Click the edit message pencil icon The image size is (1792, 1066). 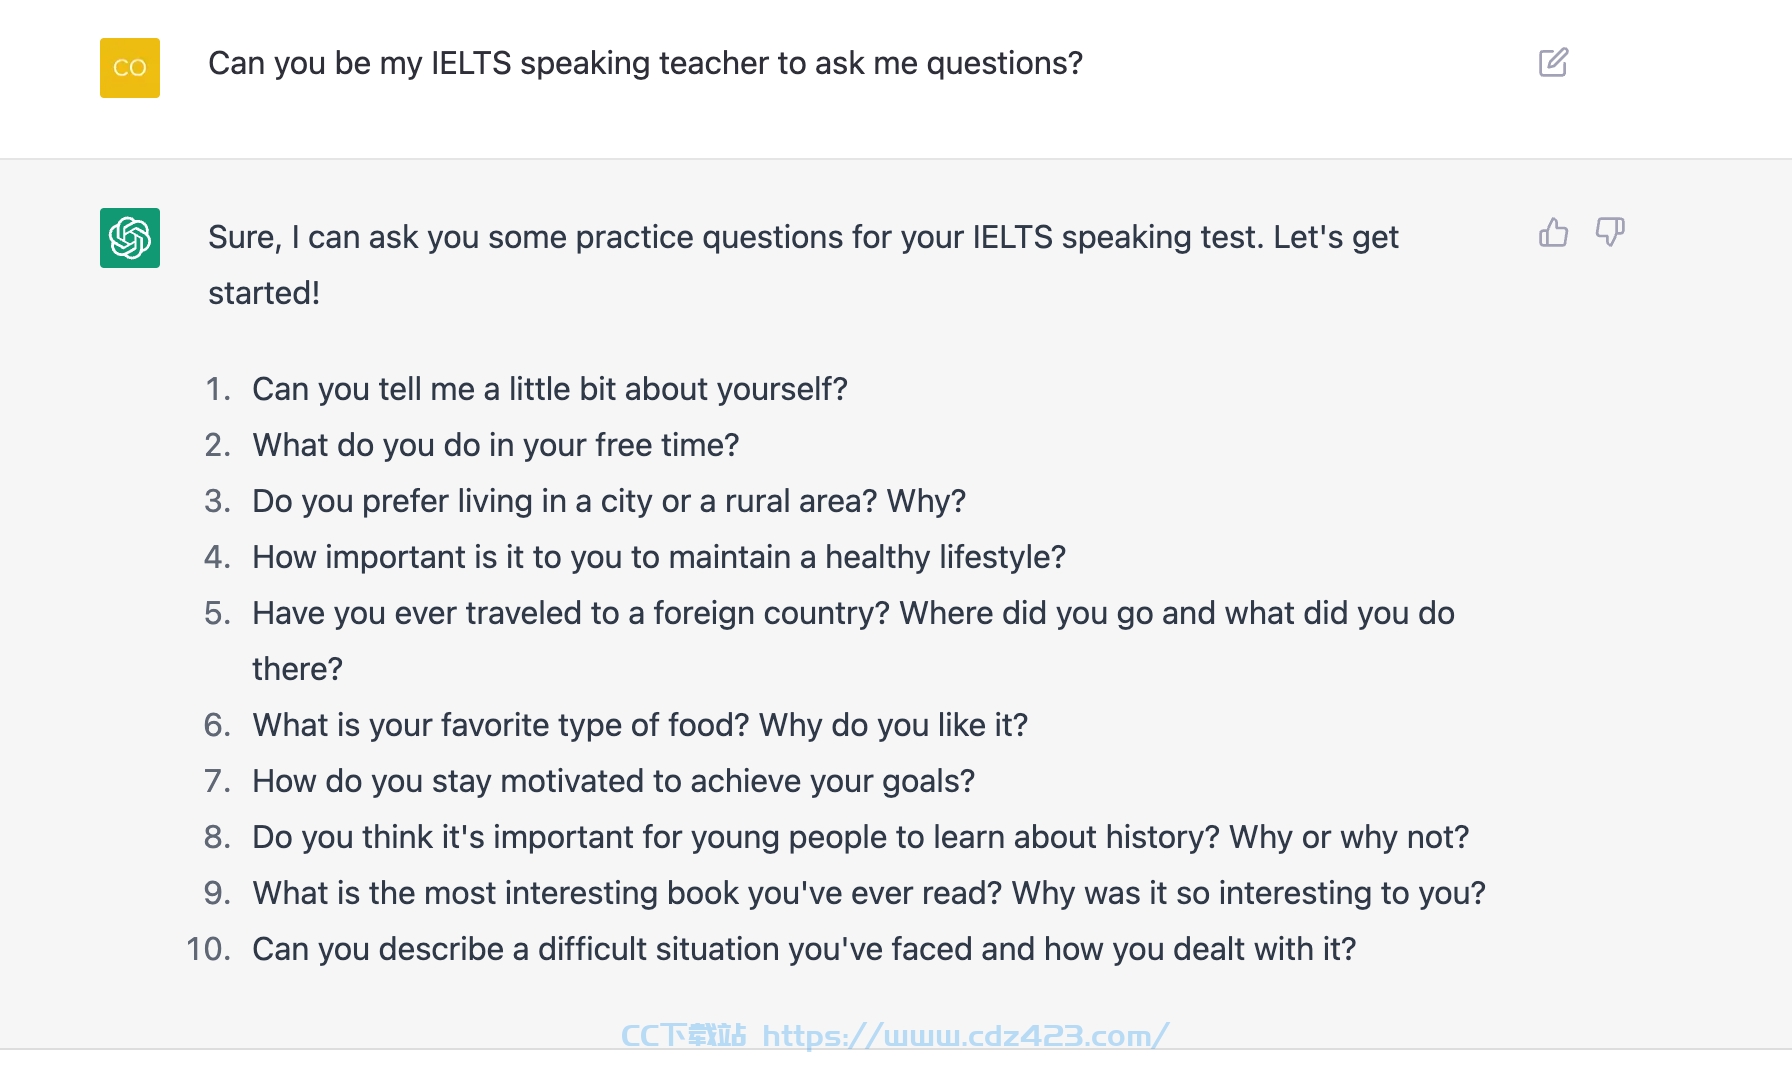click(1553, 62)
